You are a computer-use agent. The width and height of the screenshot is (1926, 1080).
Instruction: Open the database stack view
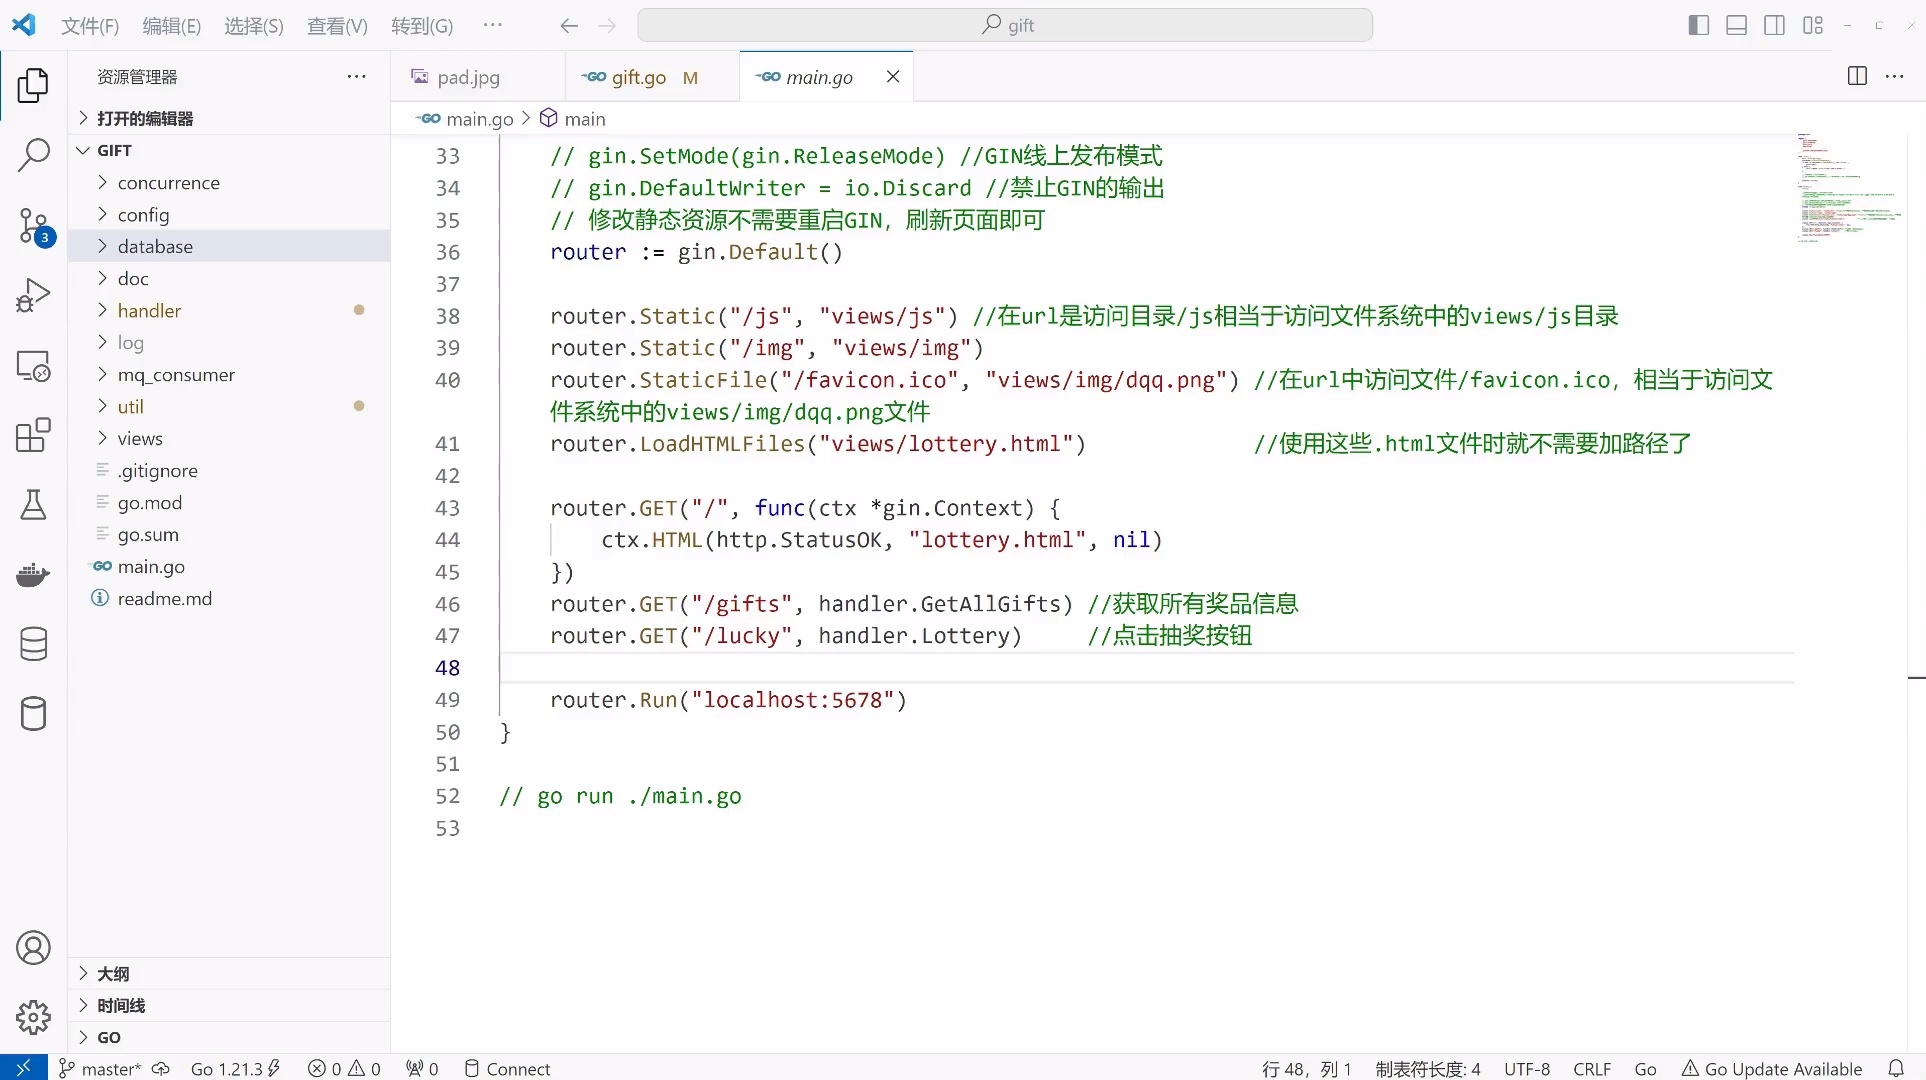tap(33, 645)
